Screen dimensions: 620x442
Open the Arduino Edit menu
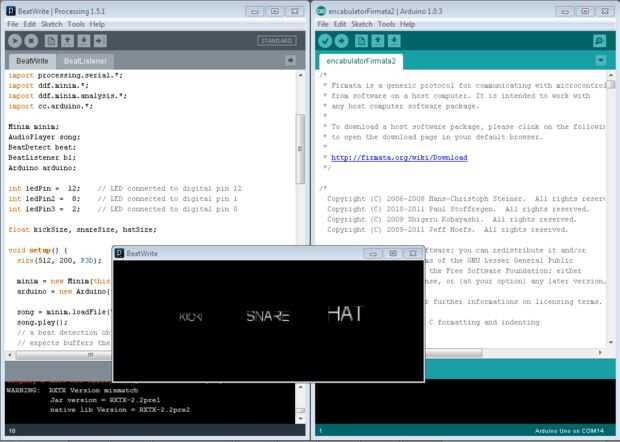click(x=340, y=24)
